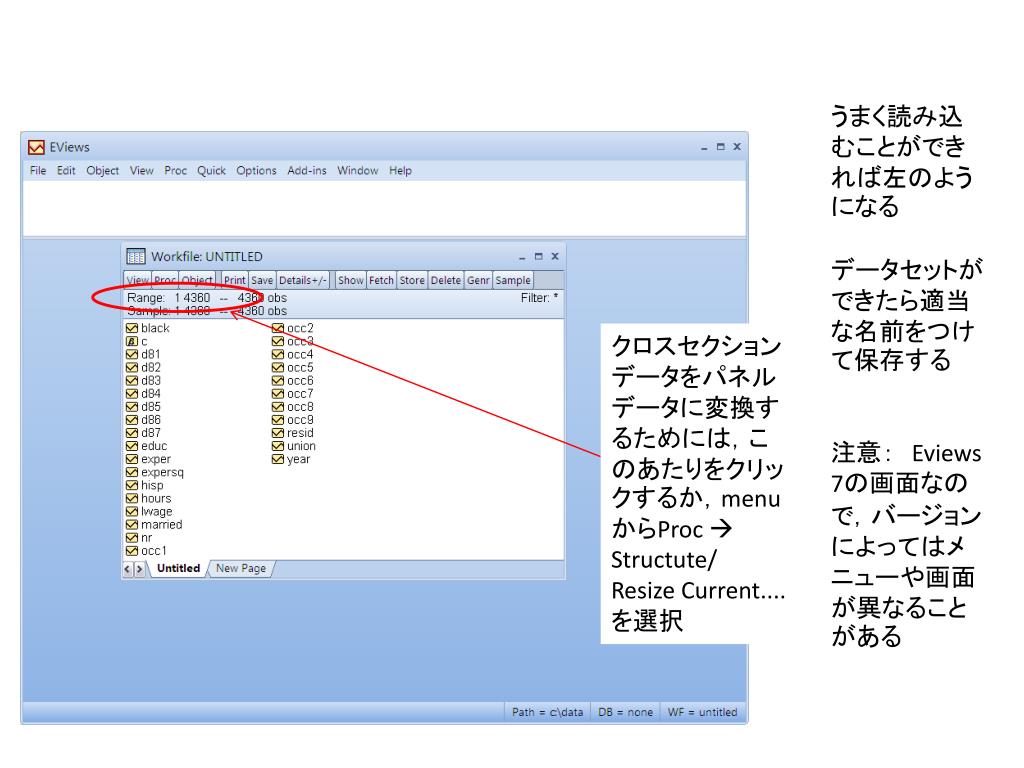Viewport: 1024px width, 768px height.
Task: Select the occ5 series name
Action: pos(300,368)
